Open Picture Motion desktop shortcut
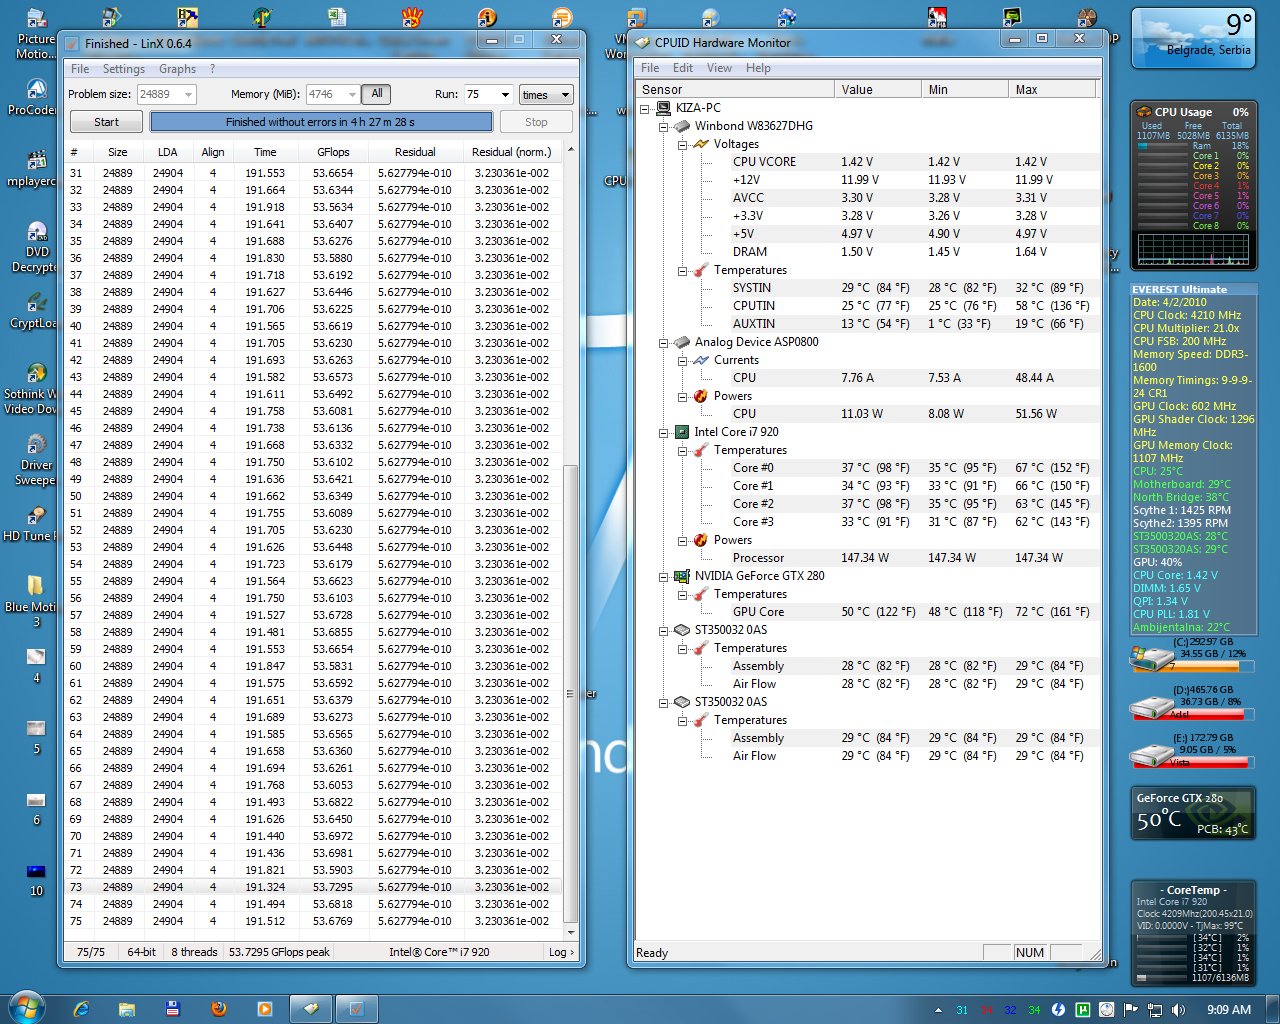The width and height of the screenshot is (1280, 1024). tap(36, 33)
